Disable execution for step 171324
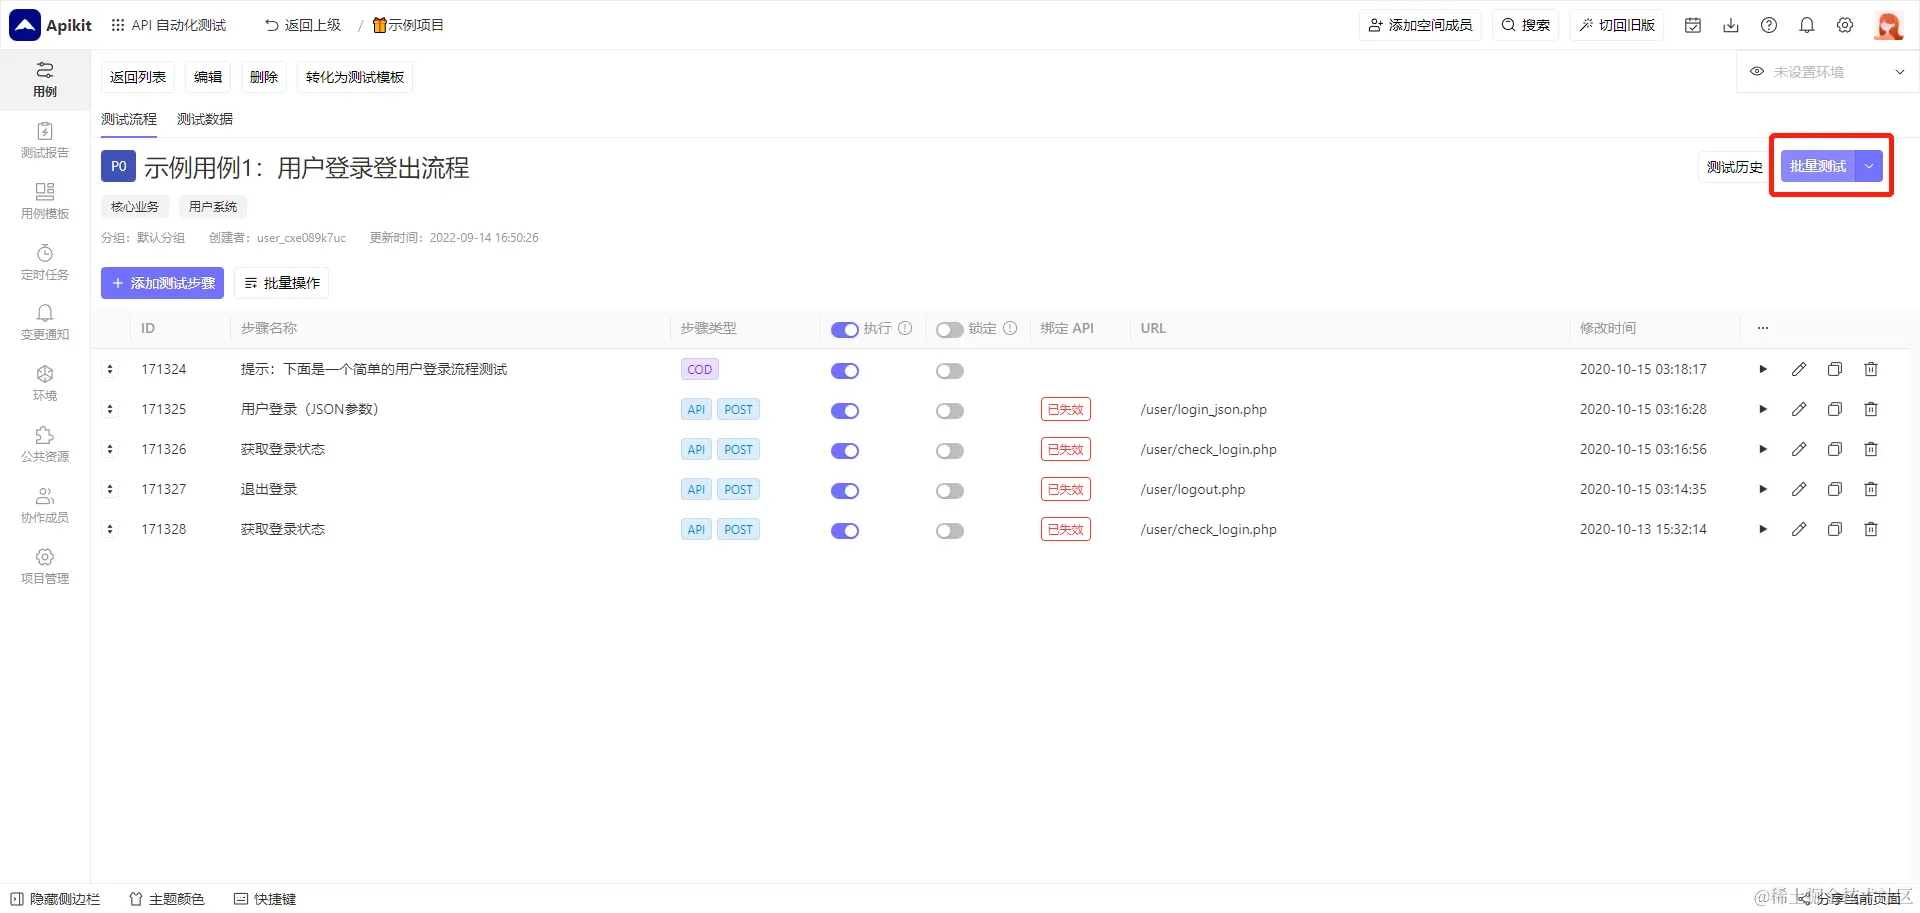 tap(845, 370)
